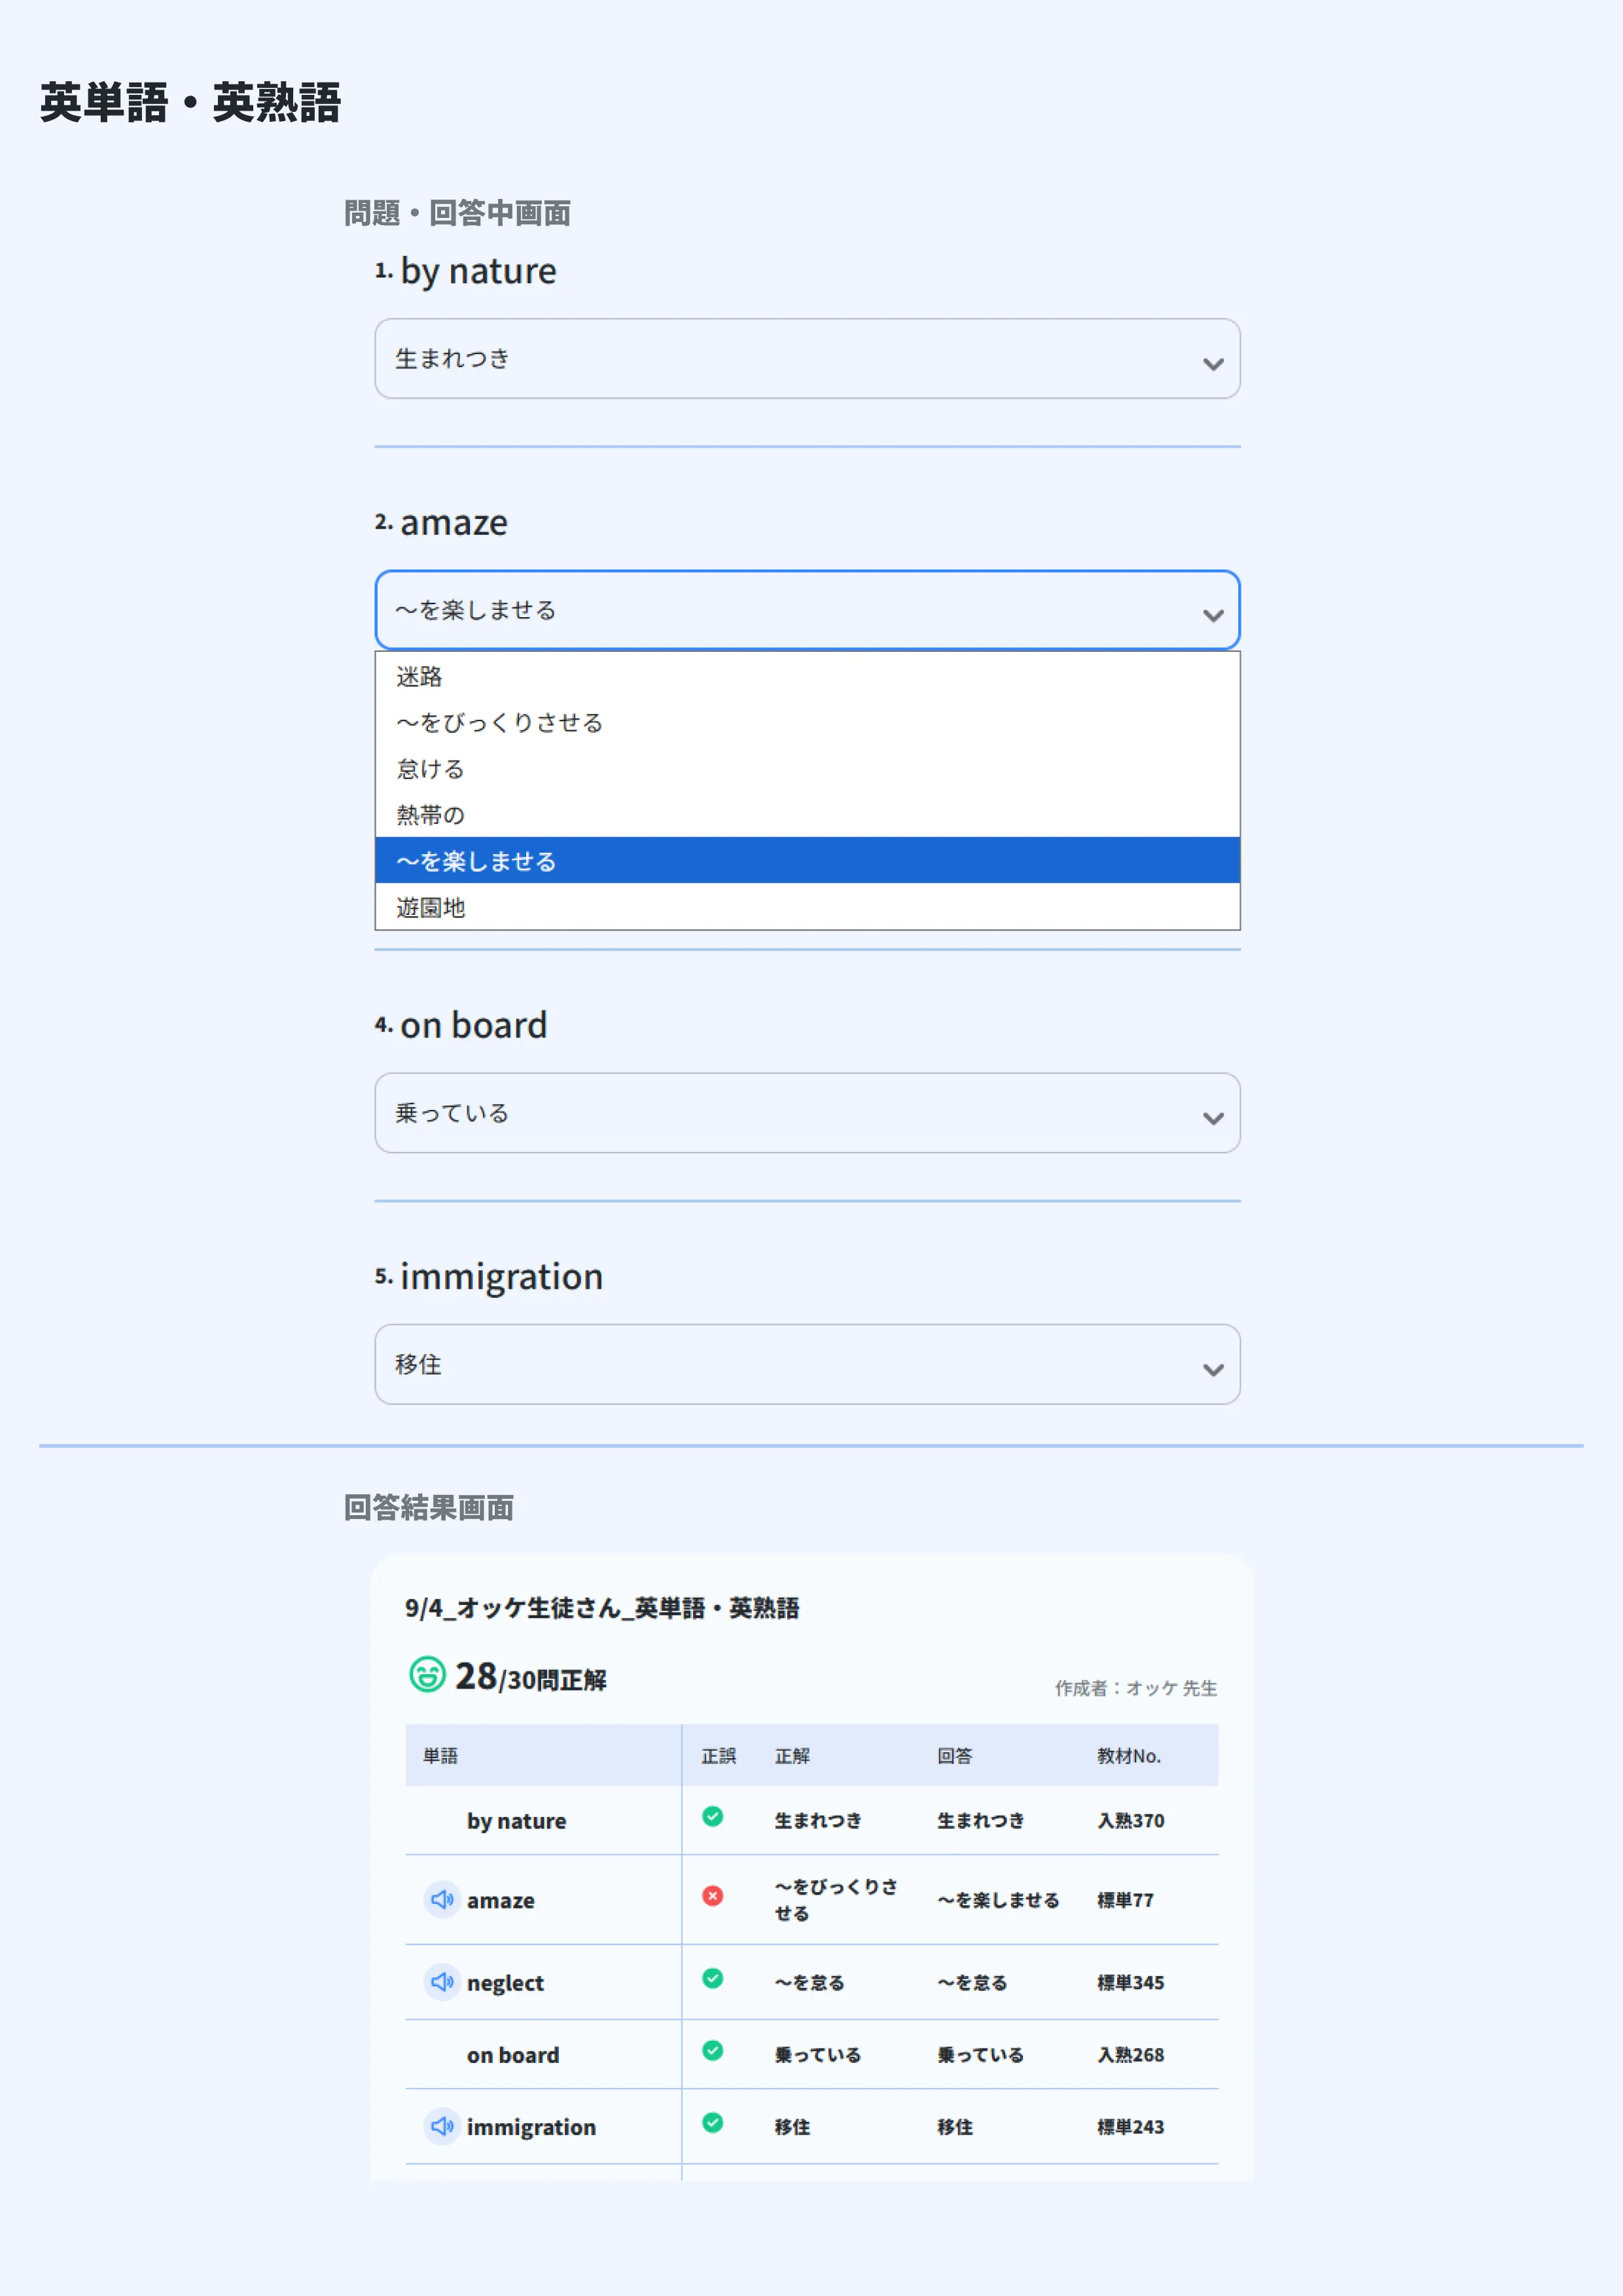Click the 教材No. column header
Screen dimensions: 1623x2296
[x=1128, y=1755]
